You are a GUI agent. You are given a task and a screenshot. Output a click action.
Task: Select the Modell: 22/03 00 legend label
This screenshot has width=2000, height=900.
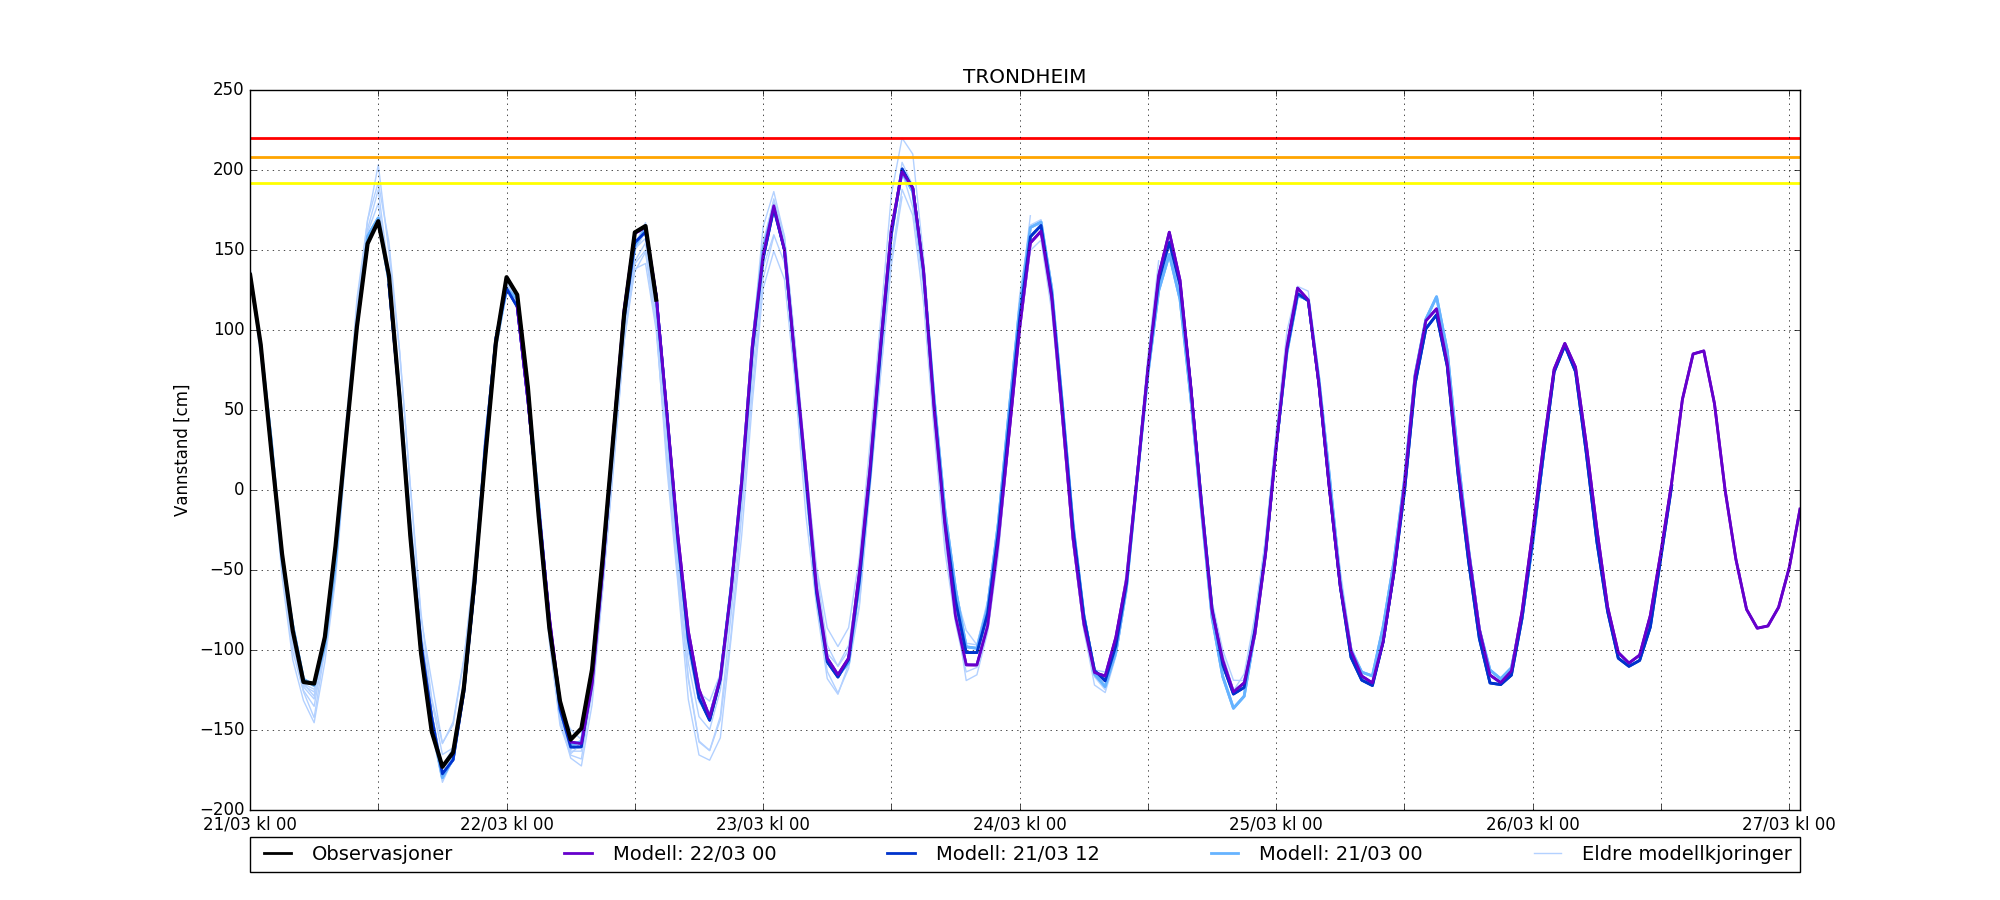695,854
